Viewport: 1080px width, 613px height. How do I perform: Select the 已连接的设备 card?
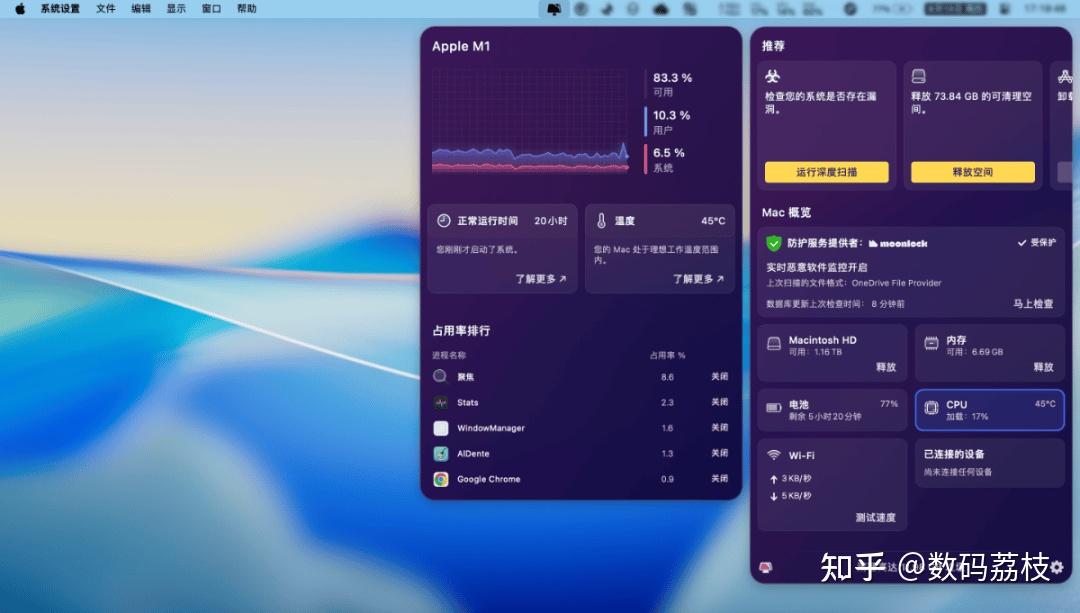click(x=990, y=464)
